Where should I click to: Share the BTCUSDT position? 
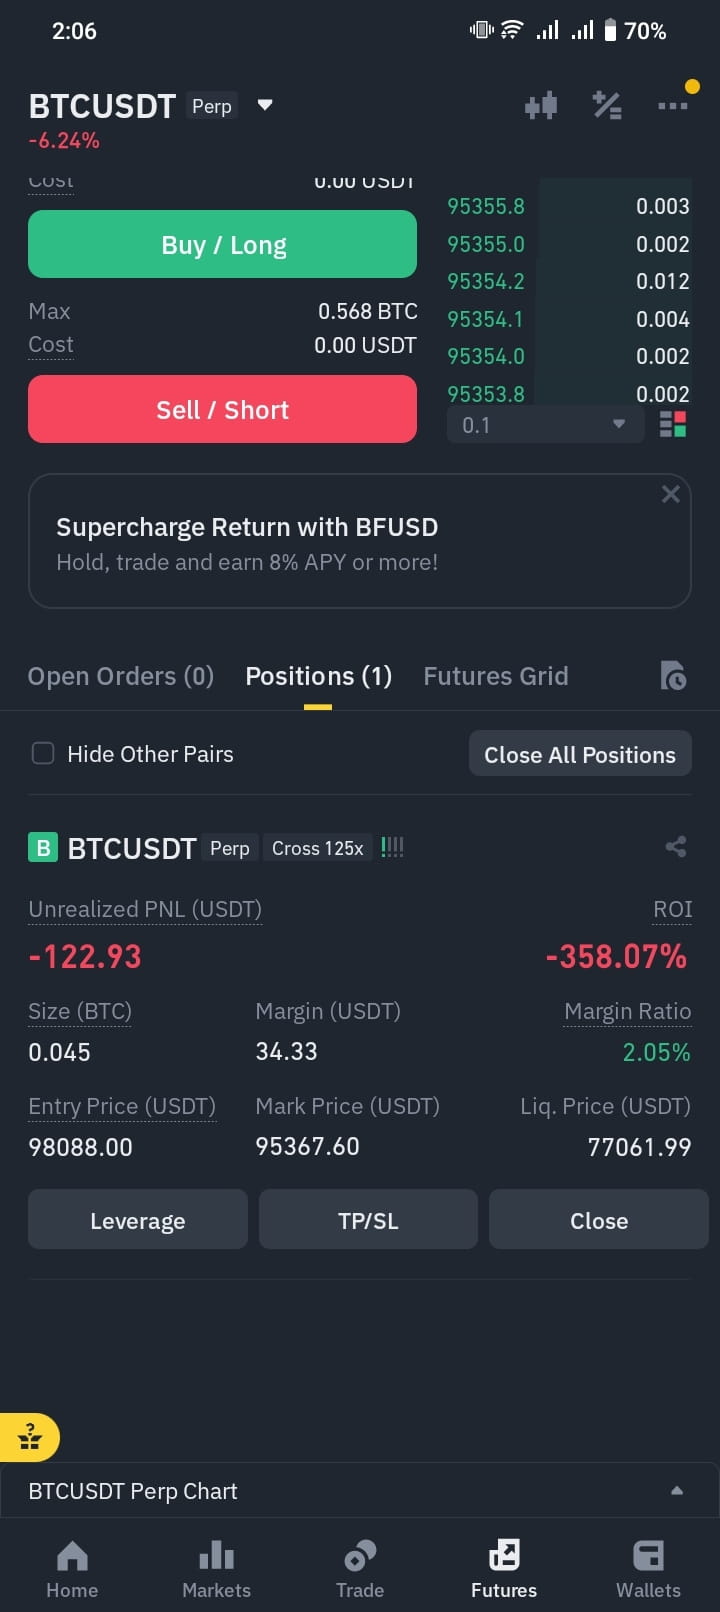click(676, 847)
